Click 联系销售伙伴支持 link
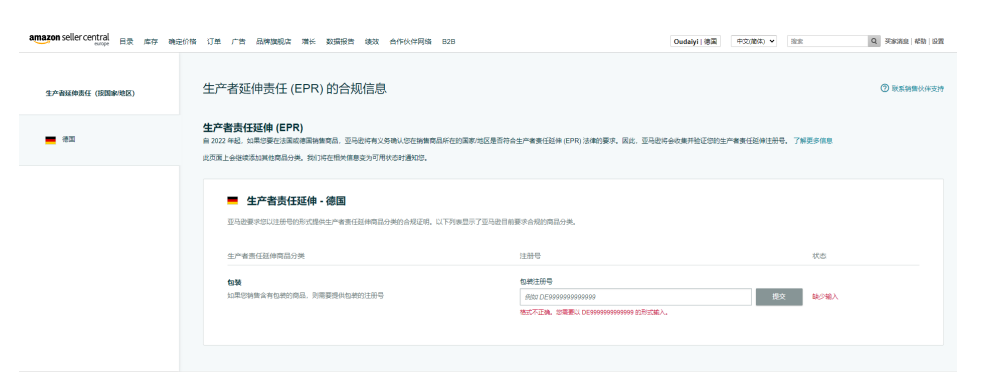1005x382 pixels. click(917, 88)
